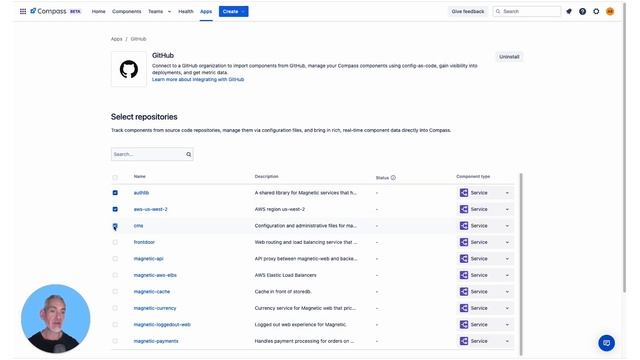Expand component type dropdown for magnetic-loggedout-web
The height and width of the screenshot is (360, 640).
click(x=507, y=324)
